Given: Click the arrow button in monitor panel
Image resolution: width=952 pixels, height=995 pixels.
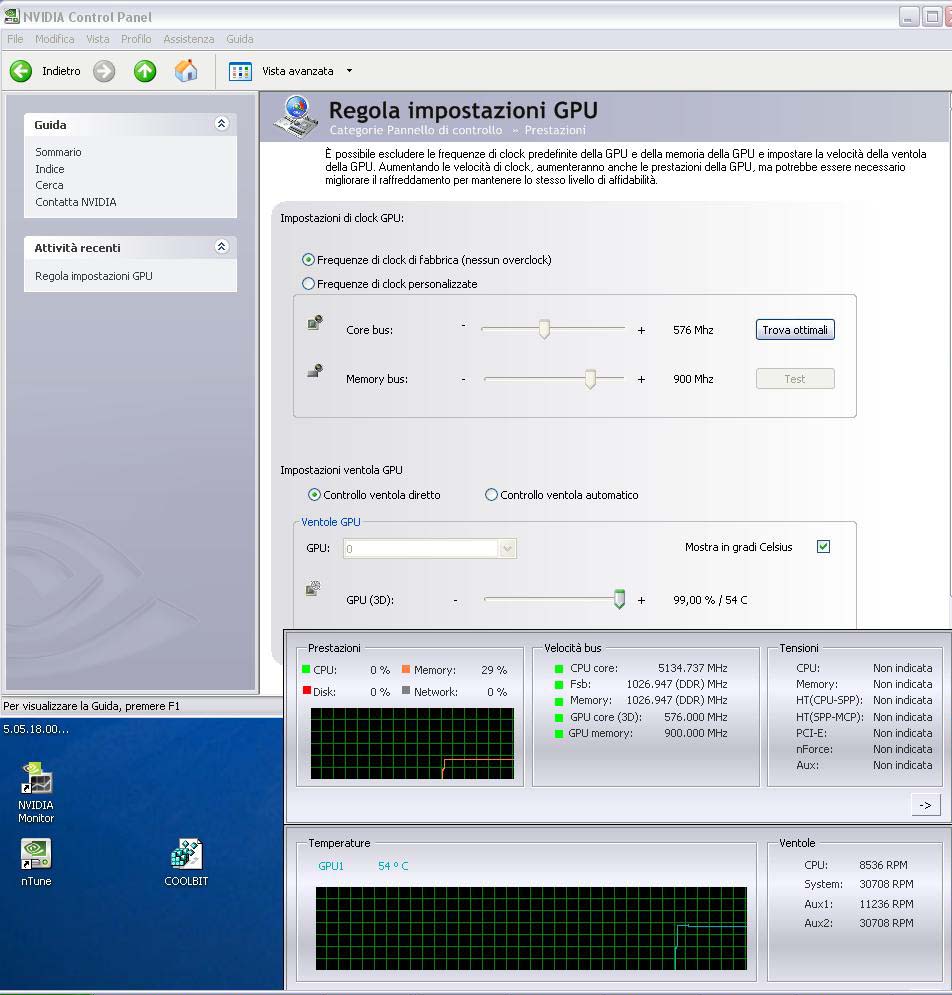Looking at the screenshot, I should (925, 805).
